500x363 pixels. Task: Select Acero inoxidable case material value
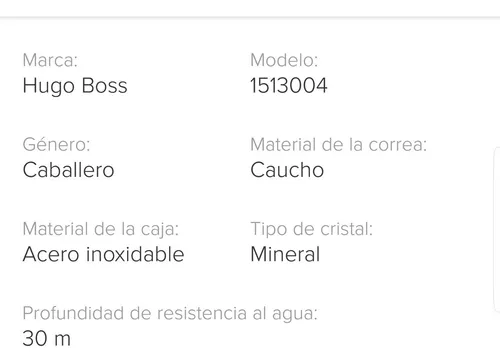coord(103,254)
